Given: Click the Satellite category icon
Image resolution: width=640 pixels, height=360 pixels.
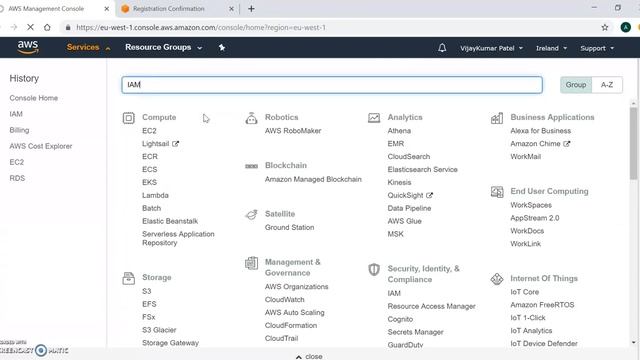Looking at the screenshot, I should (x=251, y=214).
